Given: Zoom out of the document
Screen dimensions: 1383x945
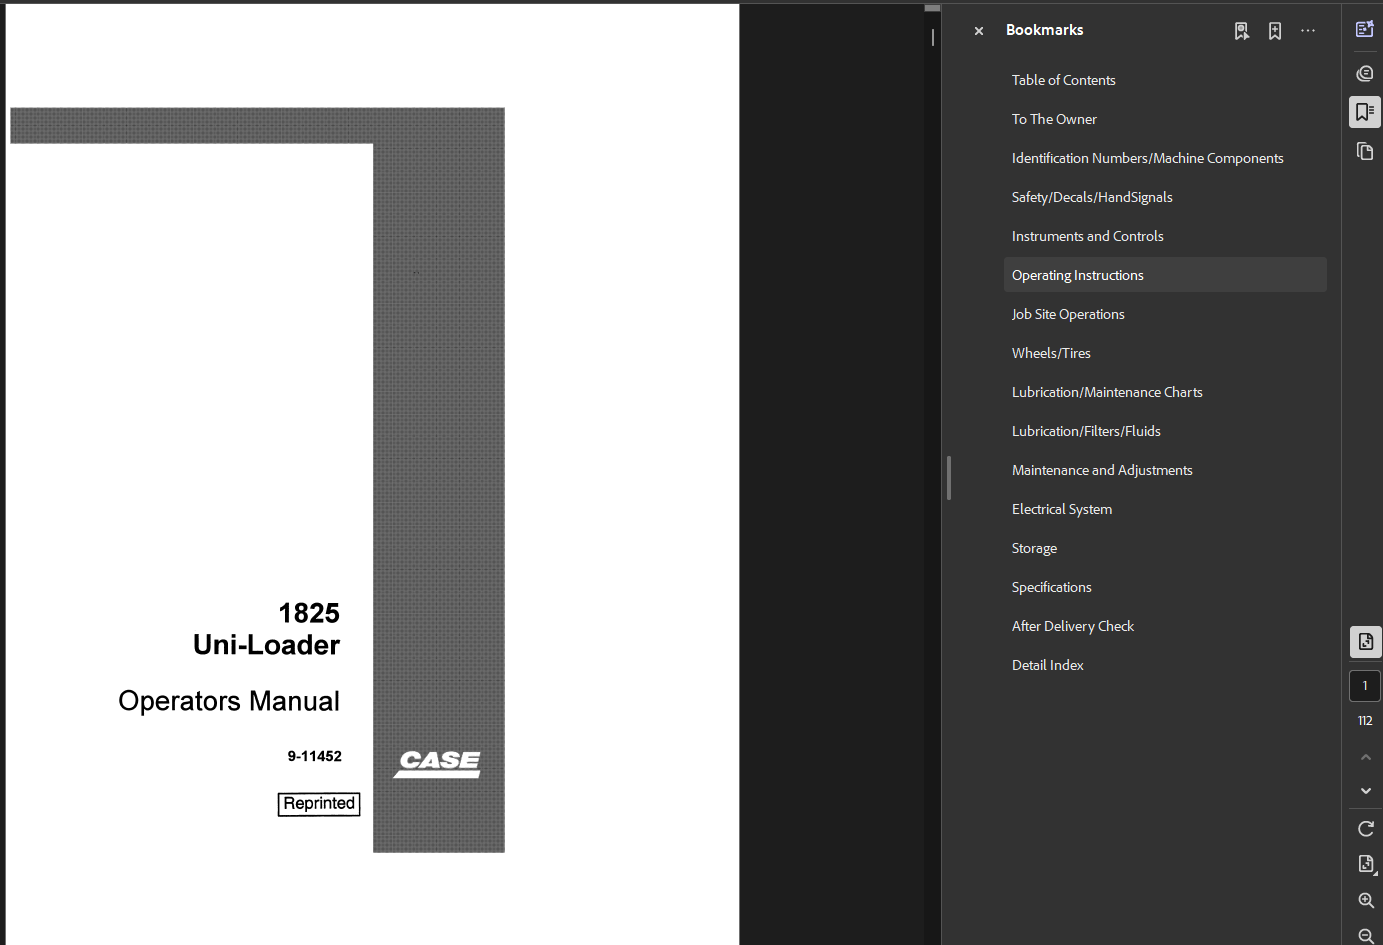Looking at the screenshot, I should 1365,936.
